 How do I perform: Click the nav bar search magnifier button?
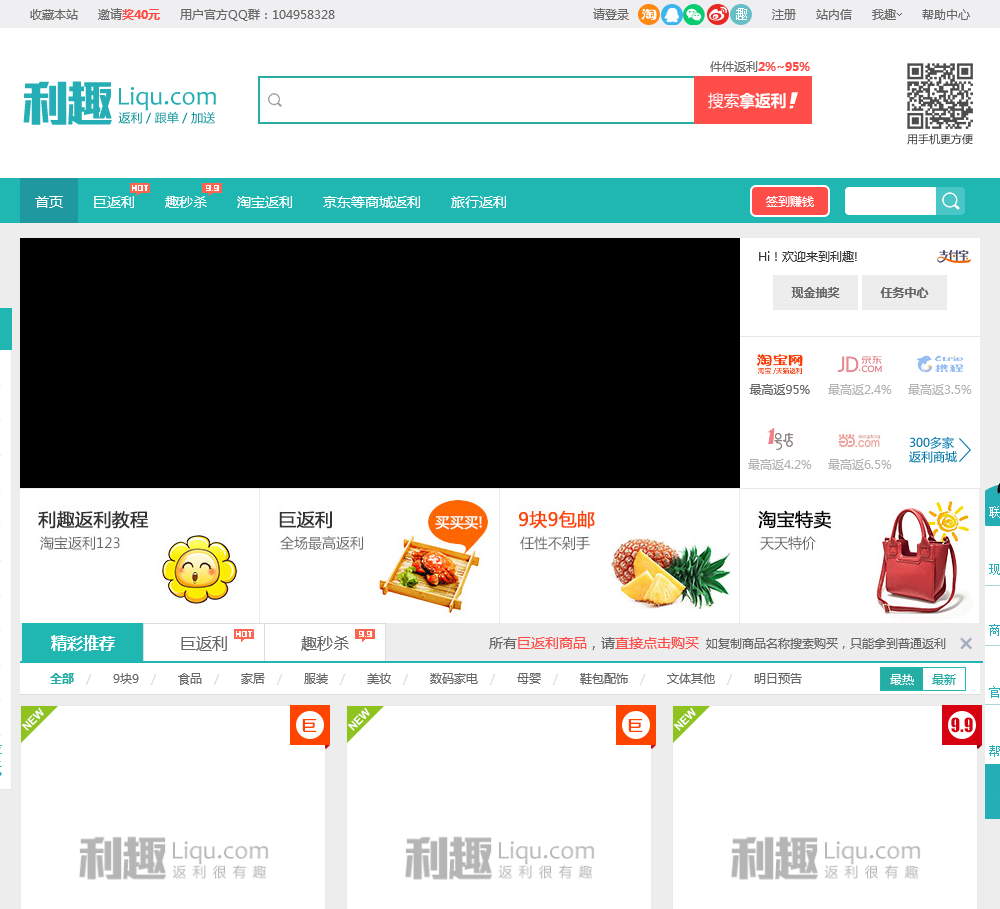pyautogui.click(x=950, y=202)
